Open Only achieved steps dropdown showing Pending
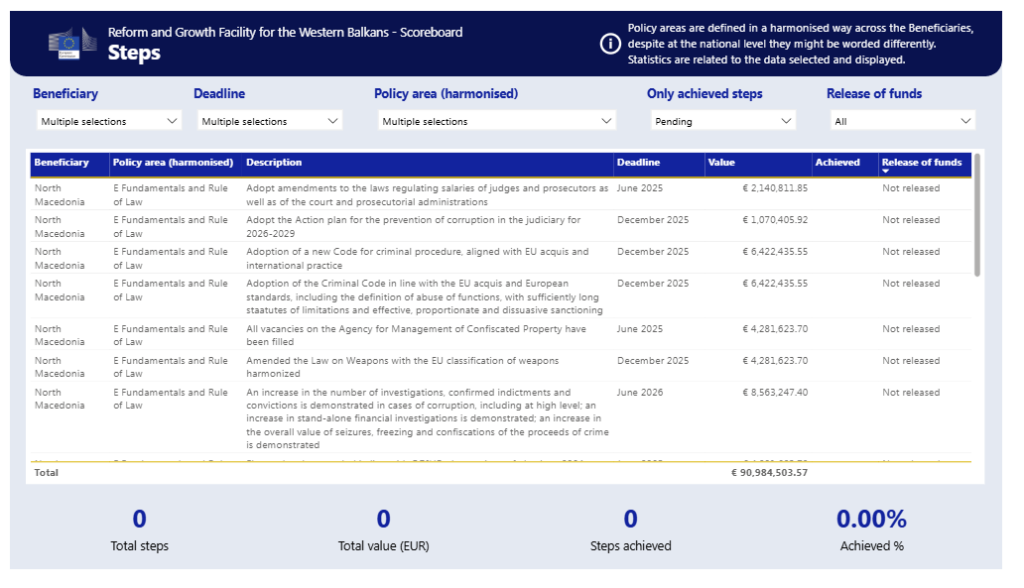The width and height of the screenshot is (1024, 588). tap(720, 121)
